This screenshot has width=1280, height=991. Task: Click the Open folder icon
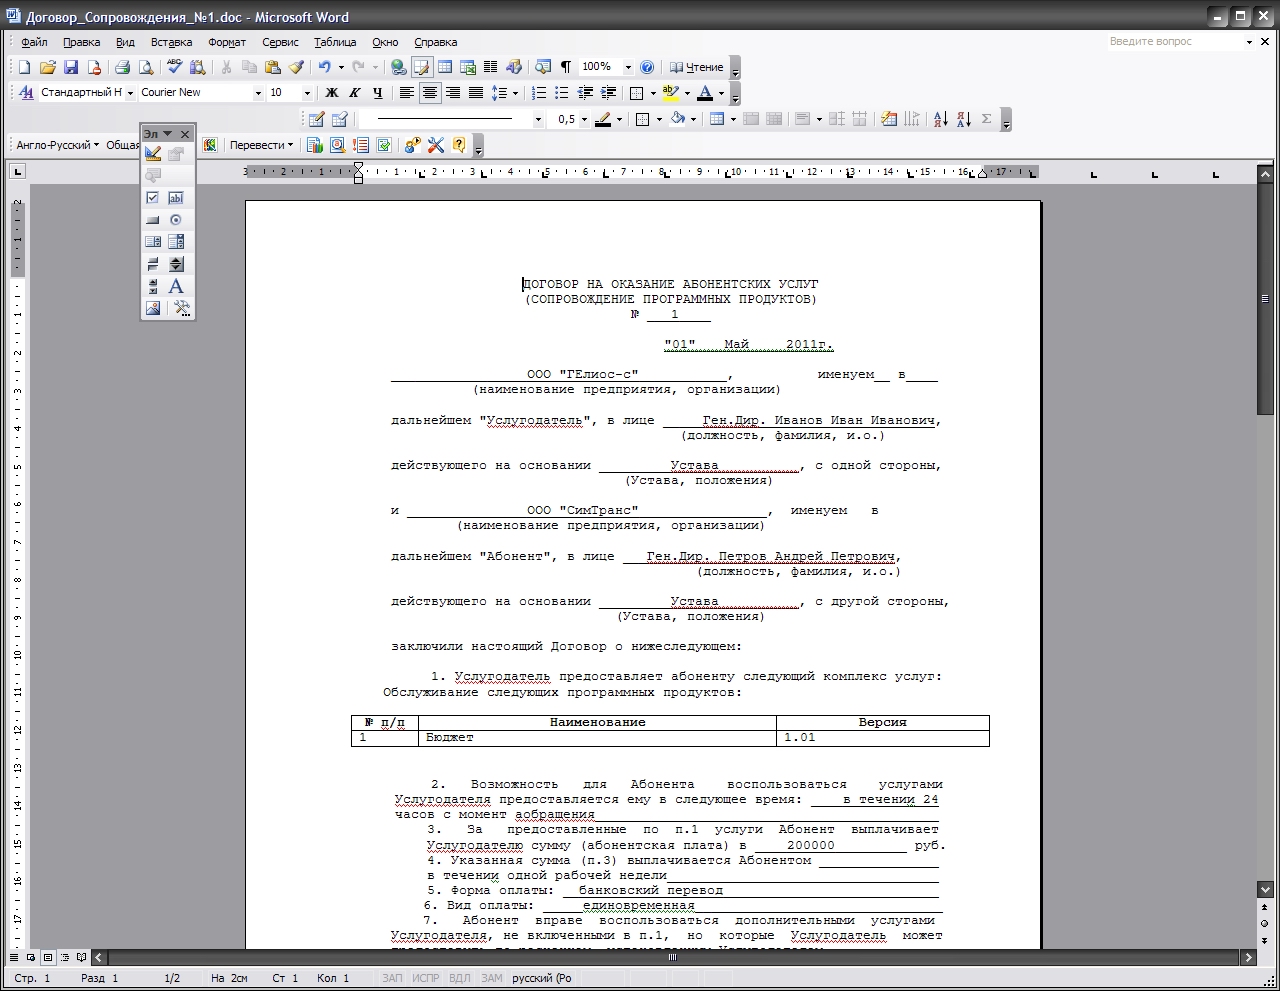click(48, 67)
